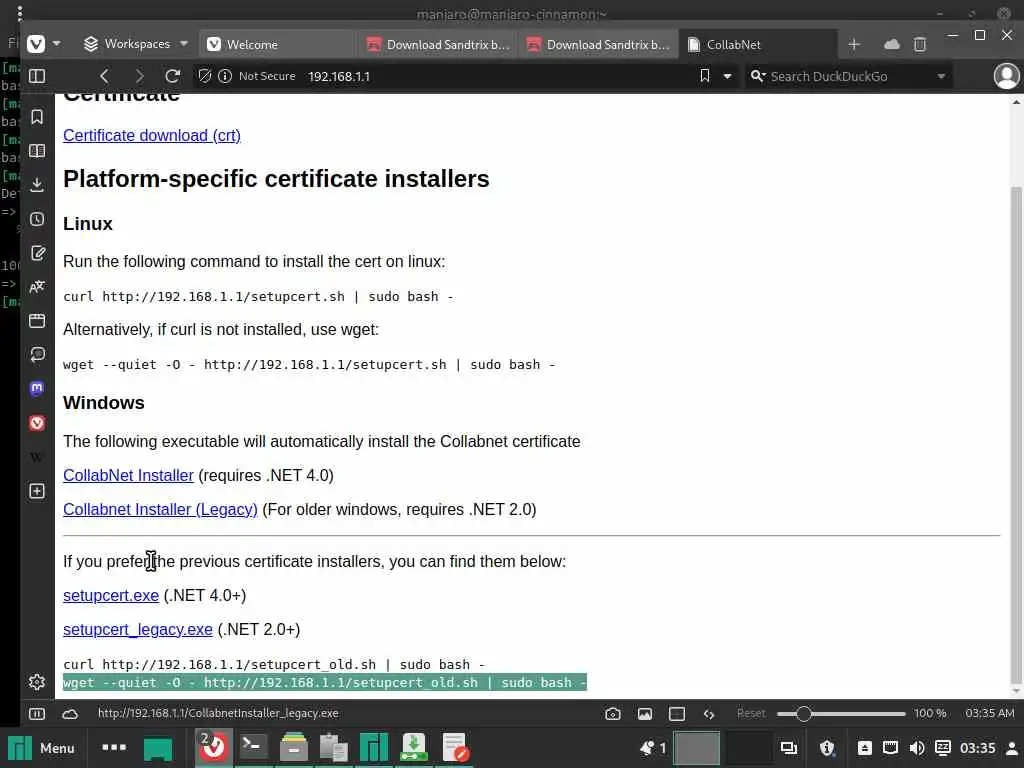Open the Reading List panel
Viewport: 1024px width, 768px height.
click(37, 151)
